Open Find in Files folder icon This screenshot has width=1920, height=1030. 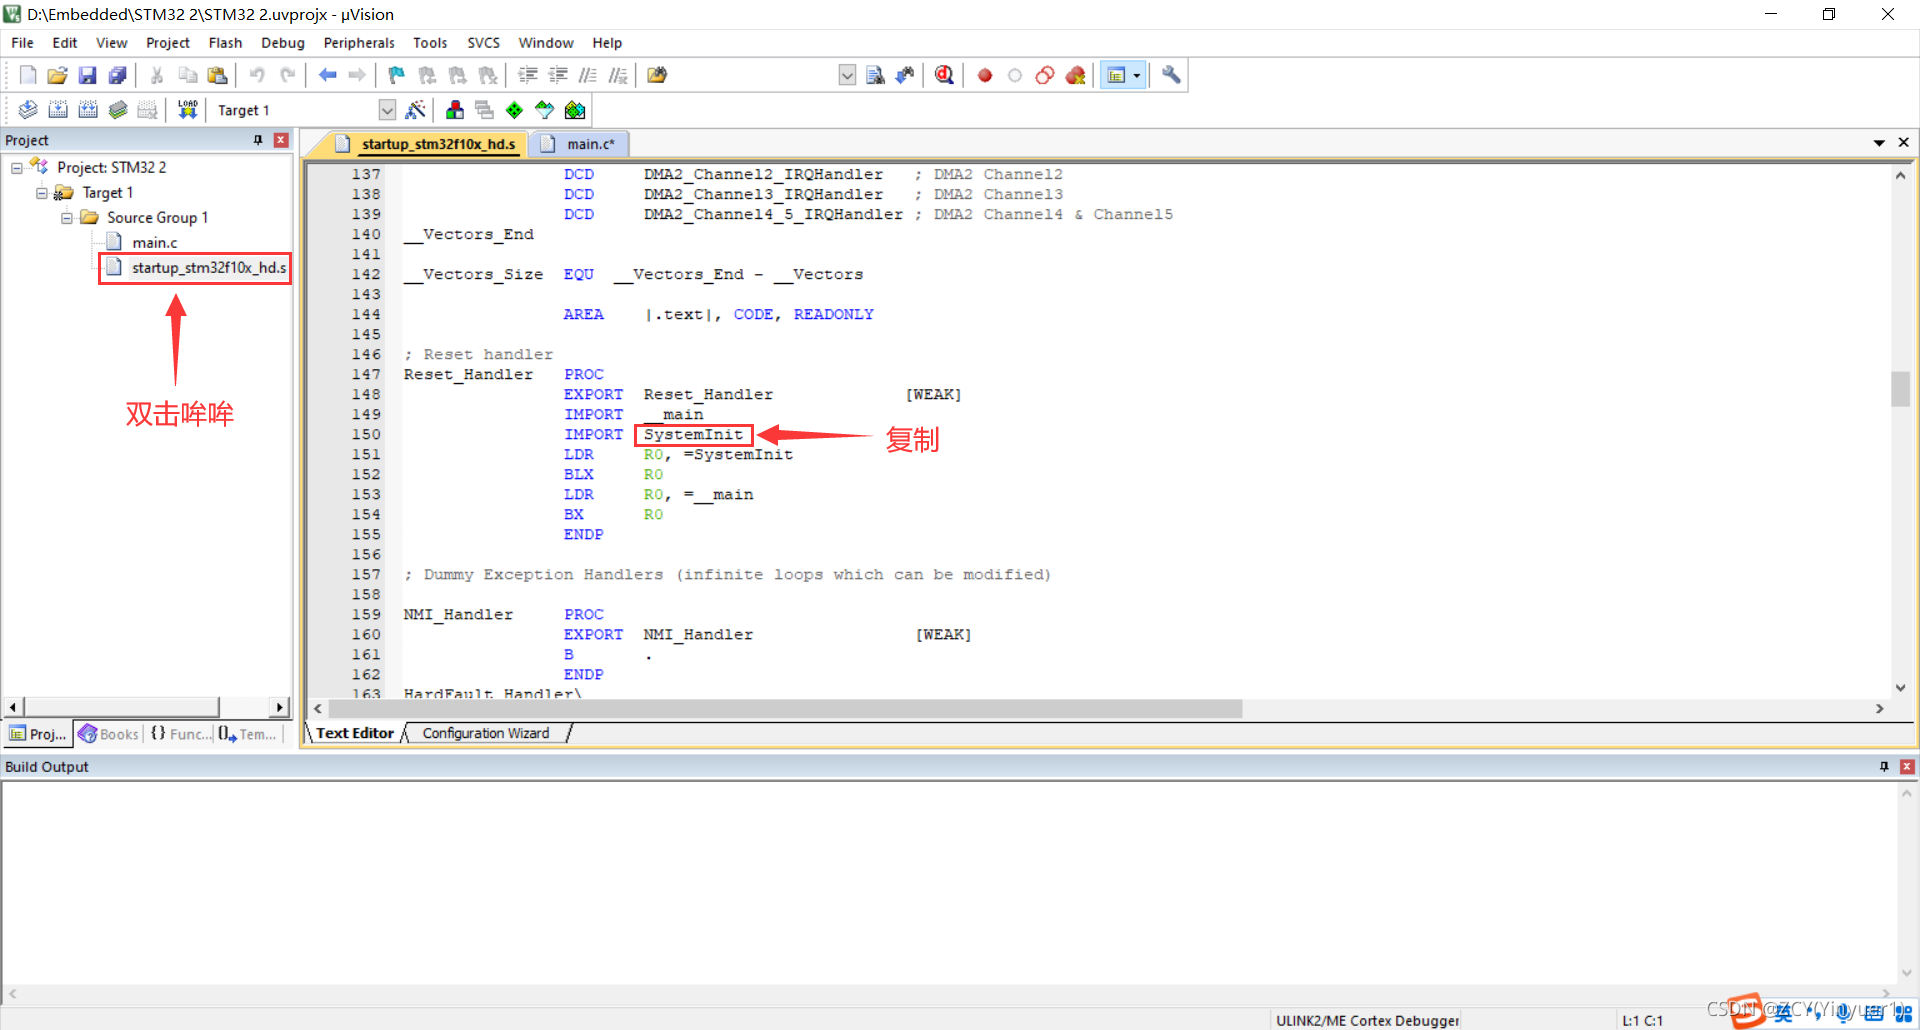coord(657,75)
